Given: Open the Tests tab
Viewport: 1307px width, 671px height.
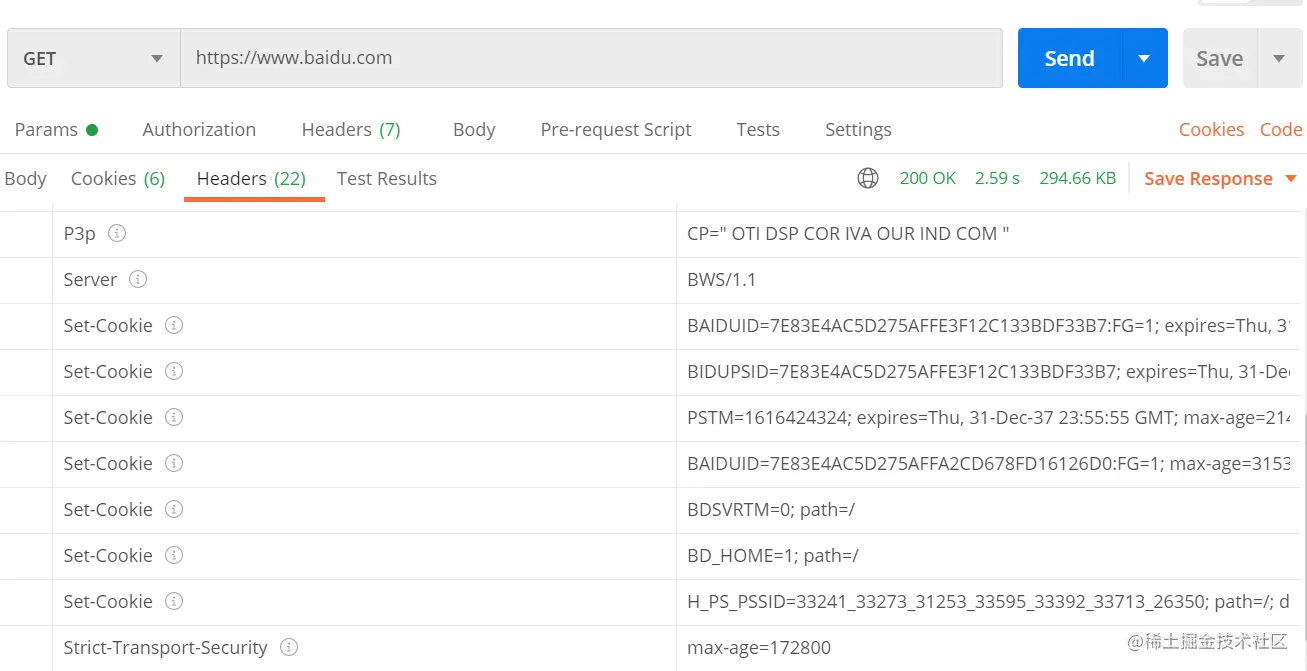Looking at the screenshot, I should point(758,129).
